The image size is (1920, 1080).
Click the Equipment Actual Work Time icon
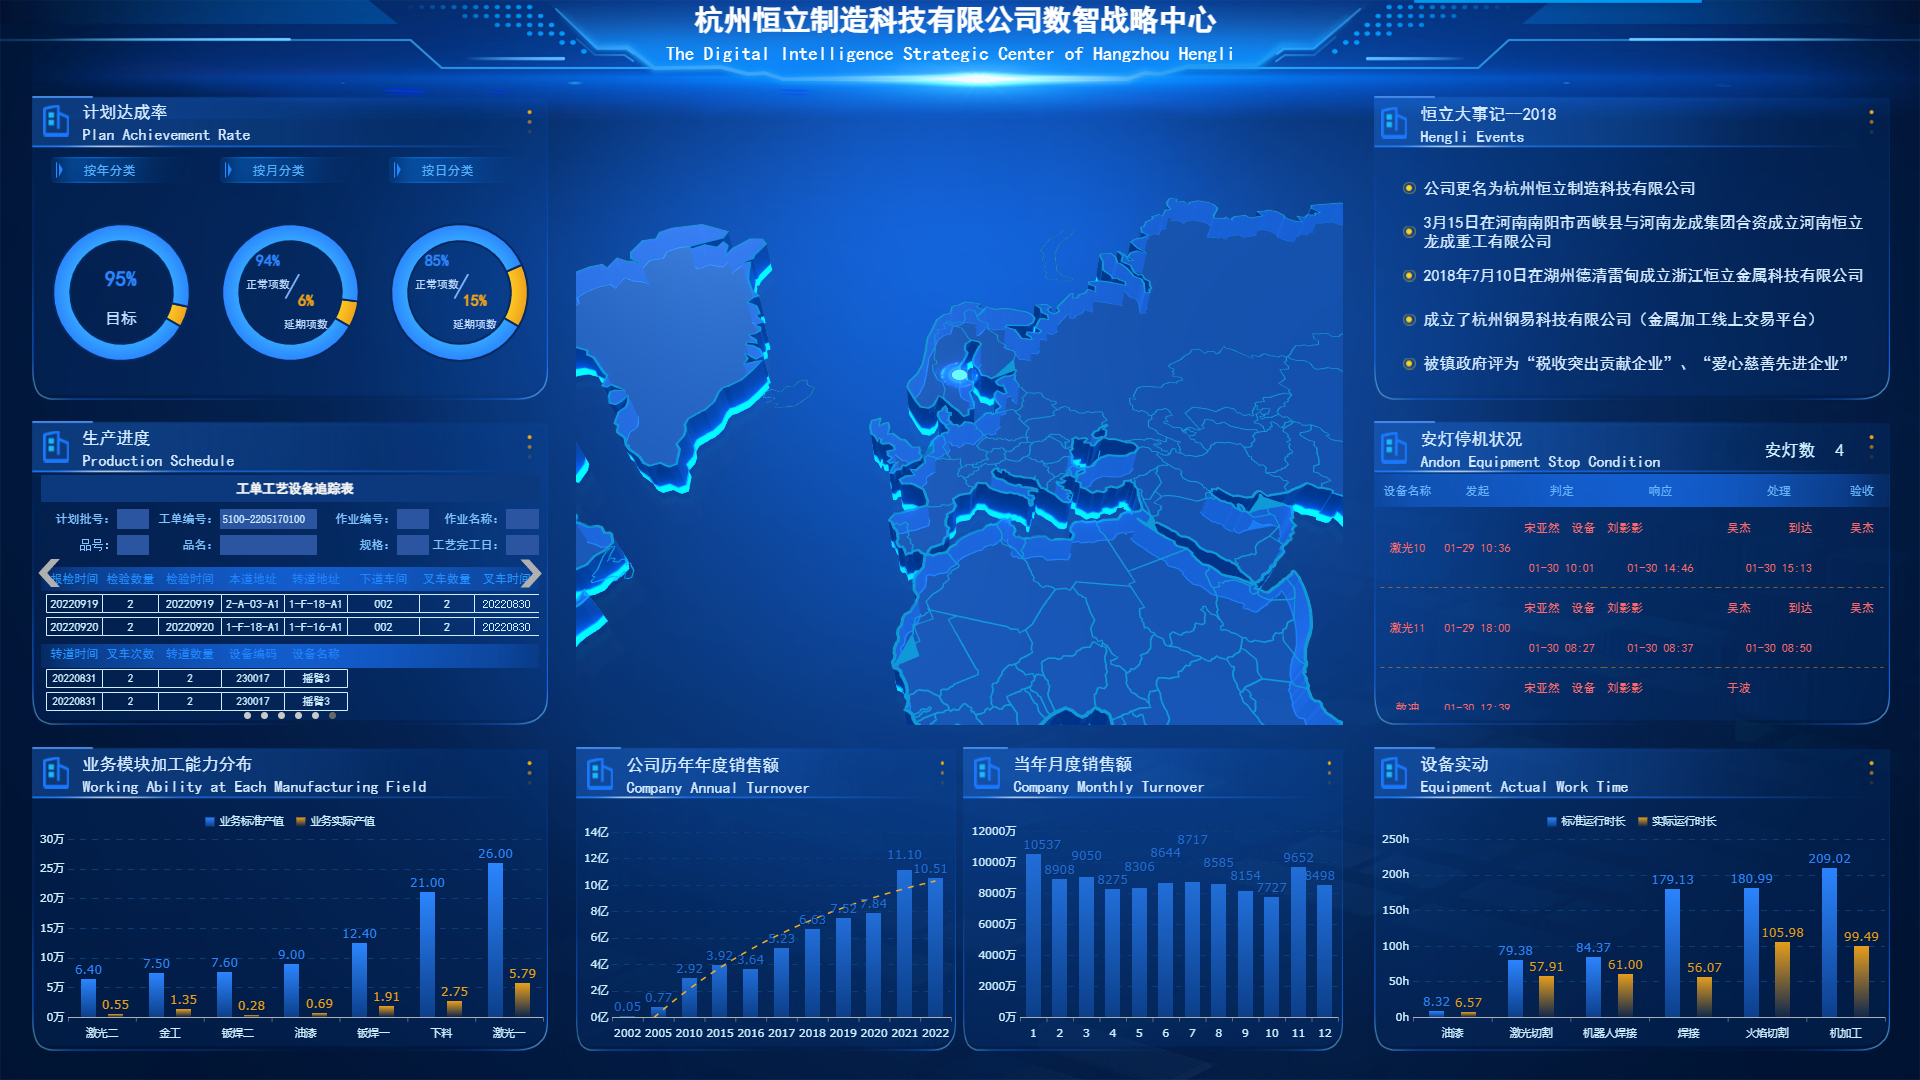click(1394, 773)
